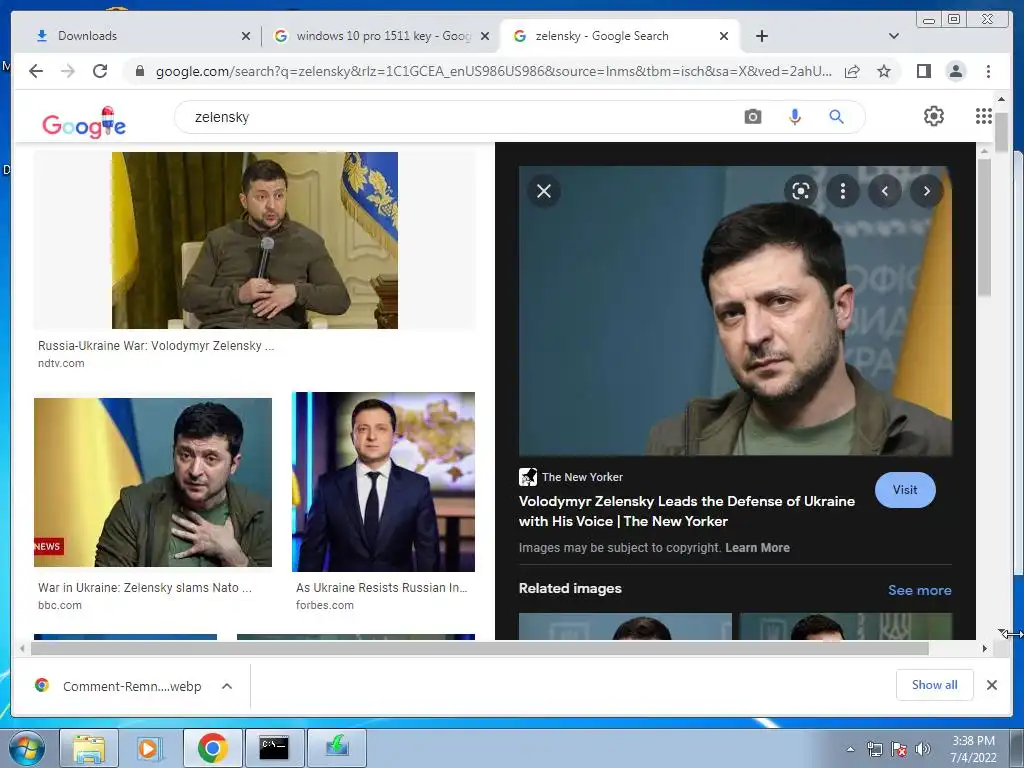Click As Ukraine Resists Russian In... caption

[x=381, y=588]
